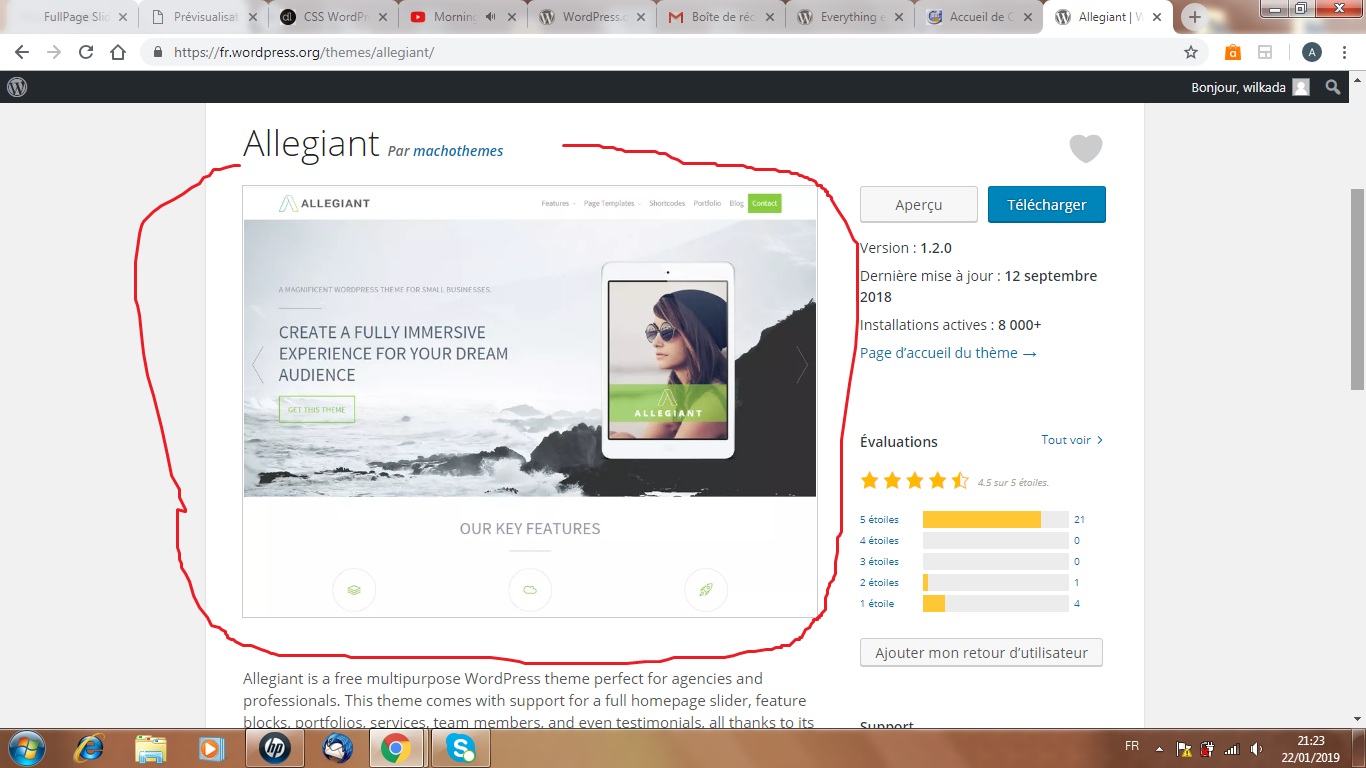1366x768 pixels.
Task: Open Chrome three-dot menu
Action: click(x=1344, y=52)
